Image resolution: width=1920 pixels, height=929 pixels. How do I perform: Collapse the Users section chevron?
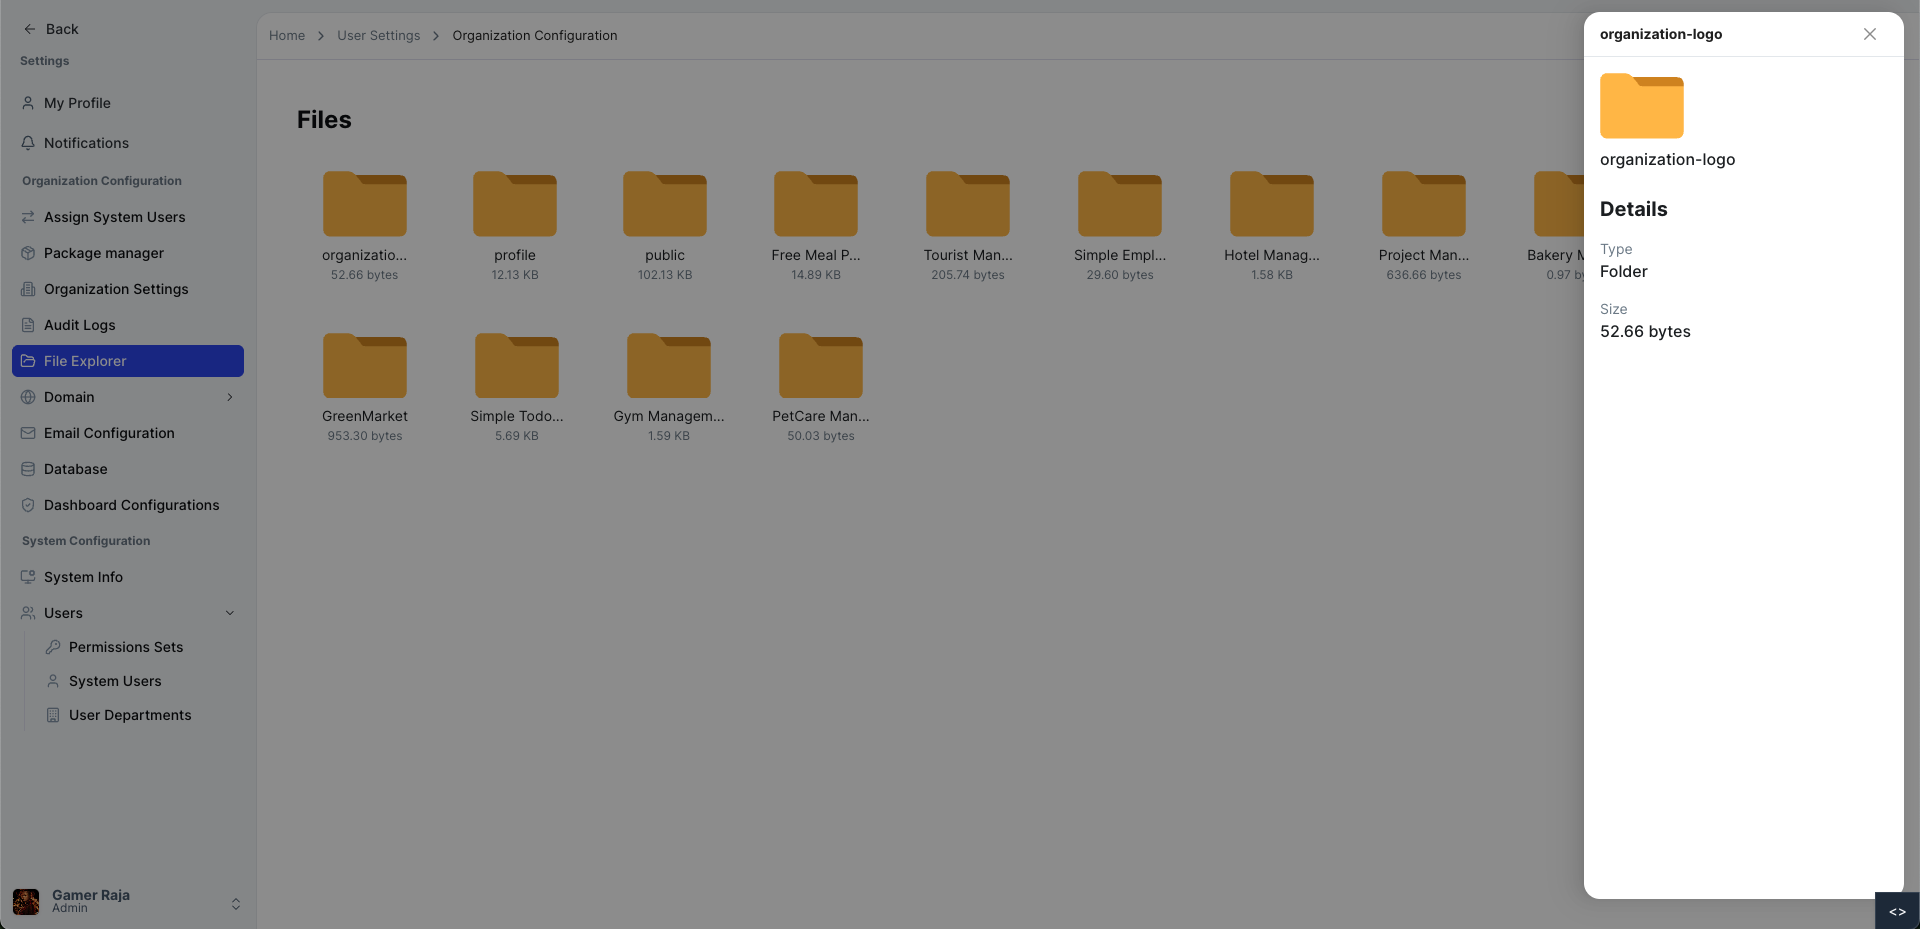click(230, 613)
